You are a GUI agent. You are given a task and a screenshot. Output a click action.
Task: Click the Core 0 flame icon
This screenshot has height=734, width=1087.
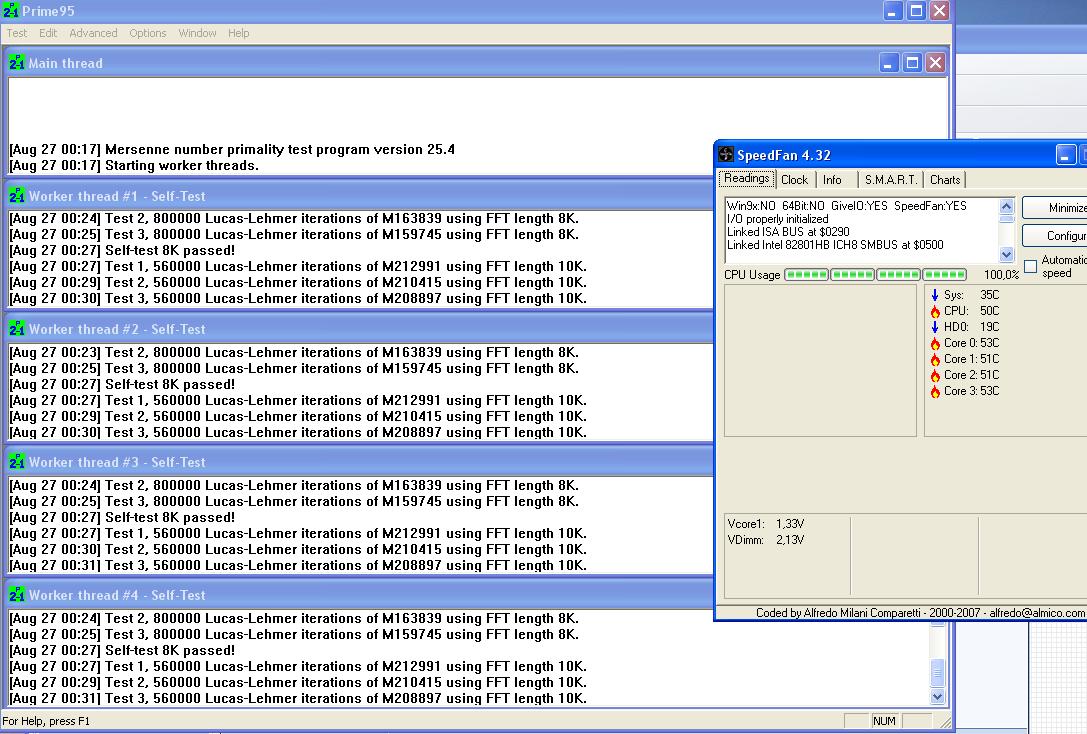click(934, 343)
